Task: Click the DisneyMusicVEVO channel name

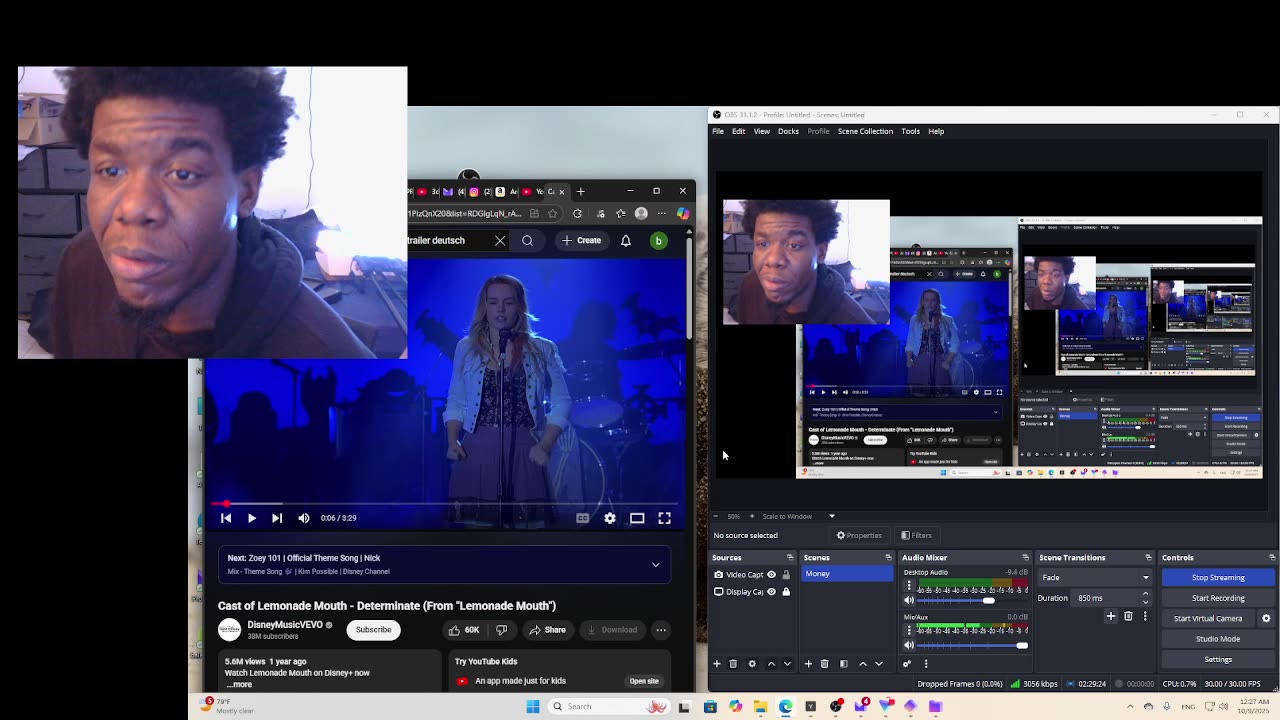Action: [x=285, y=625]
